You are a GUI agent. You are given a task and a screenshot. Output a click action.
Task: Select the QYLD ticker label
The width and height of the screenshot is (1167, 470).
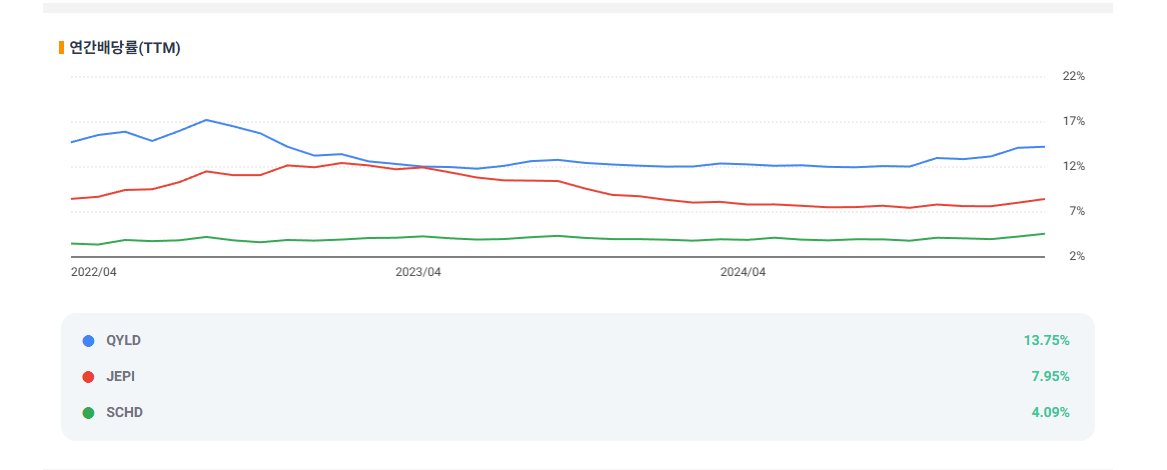[x=124, y=340]
